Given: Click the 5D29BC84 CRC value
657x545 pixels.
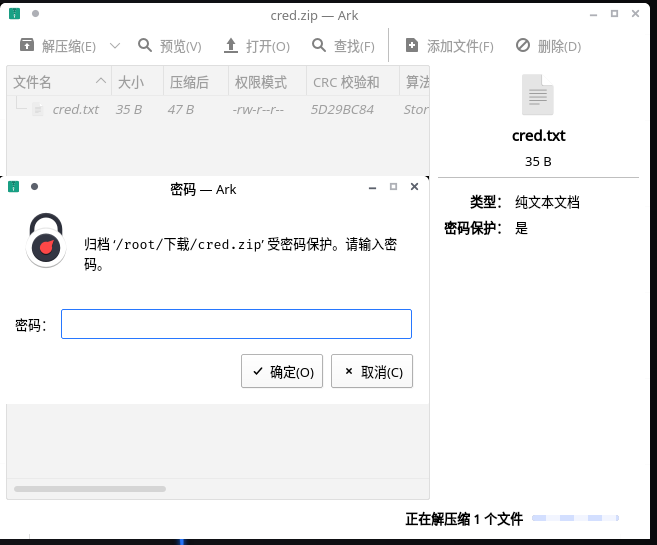Looking at the screenshot, I should 342,109.
